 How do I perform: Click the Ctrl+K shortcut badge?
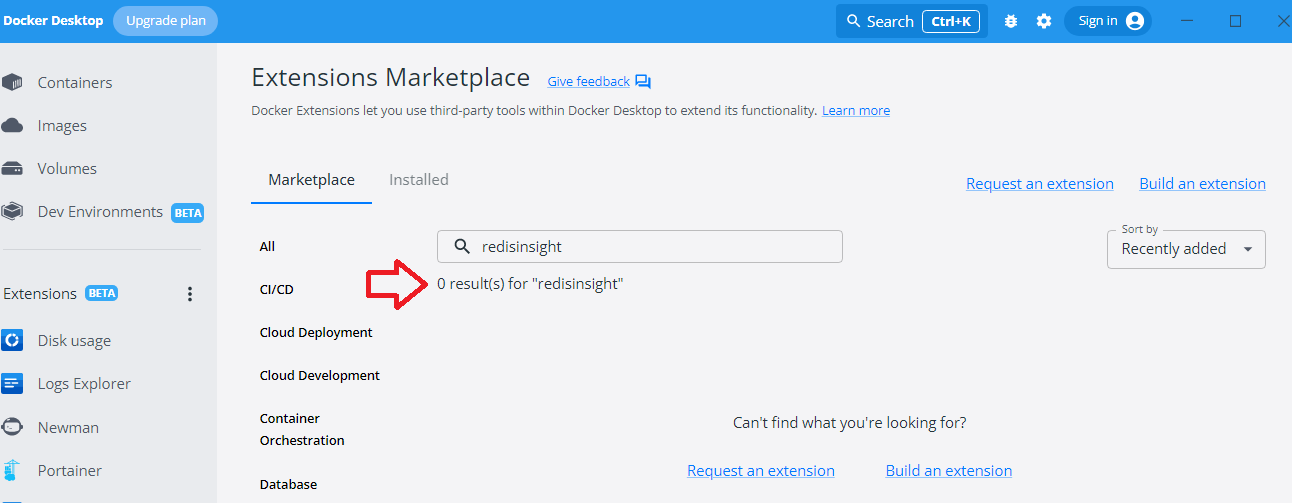951,21
